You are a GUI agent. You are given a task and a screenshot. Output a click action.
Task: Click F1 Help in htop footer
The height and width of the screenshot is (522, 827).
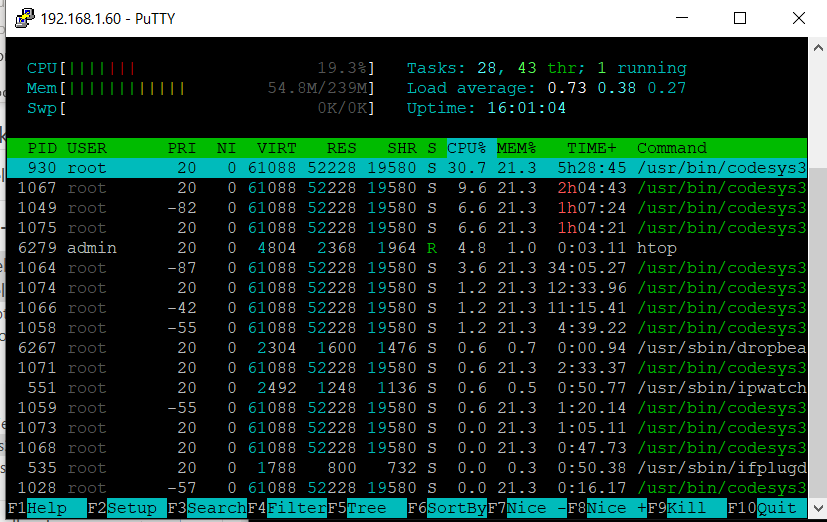(x=46, y=508)
